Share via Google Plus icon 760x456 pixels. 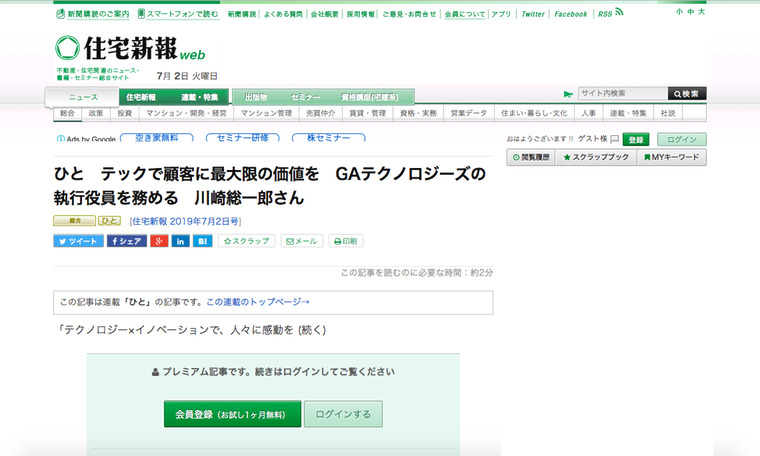click(158, 241)
